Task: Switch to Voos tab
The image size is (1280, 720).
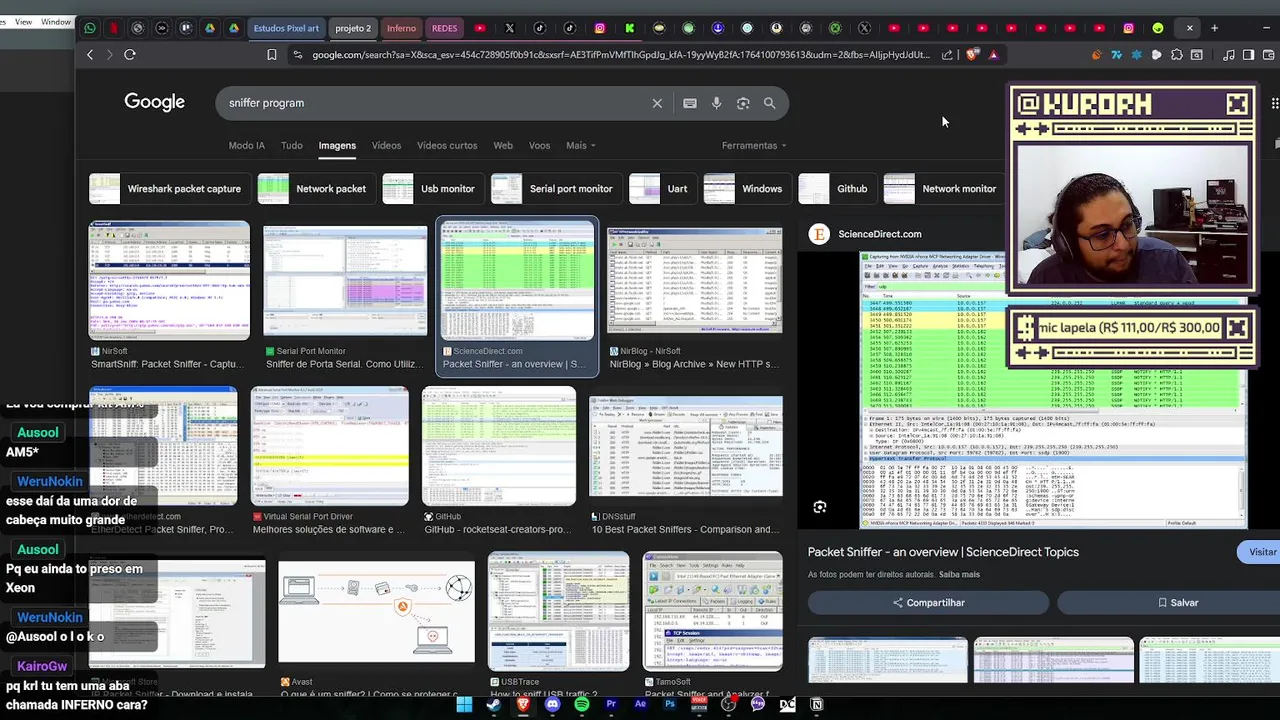Action: tap(539, 146)
